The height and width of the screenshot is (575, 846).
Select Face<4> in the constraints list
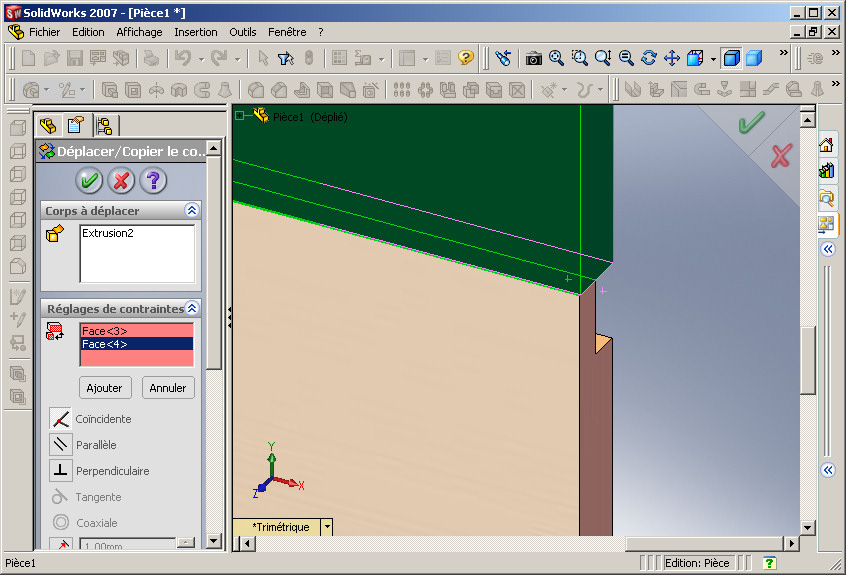[x=137, y=344]
